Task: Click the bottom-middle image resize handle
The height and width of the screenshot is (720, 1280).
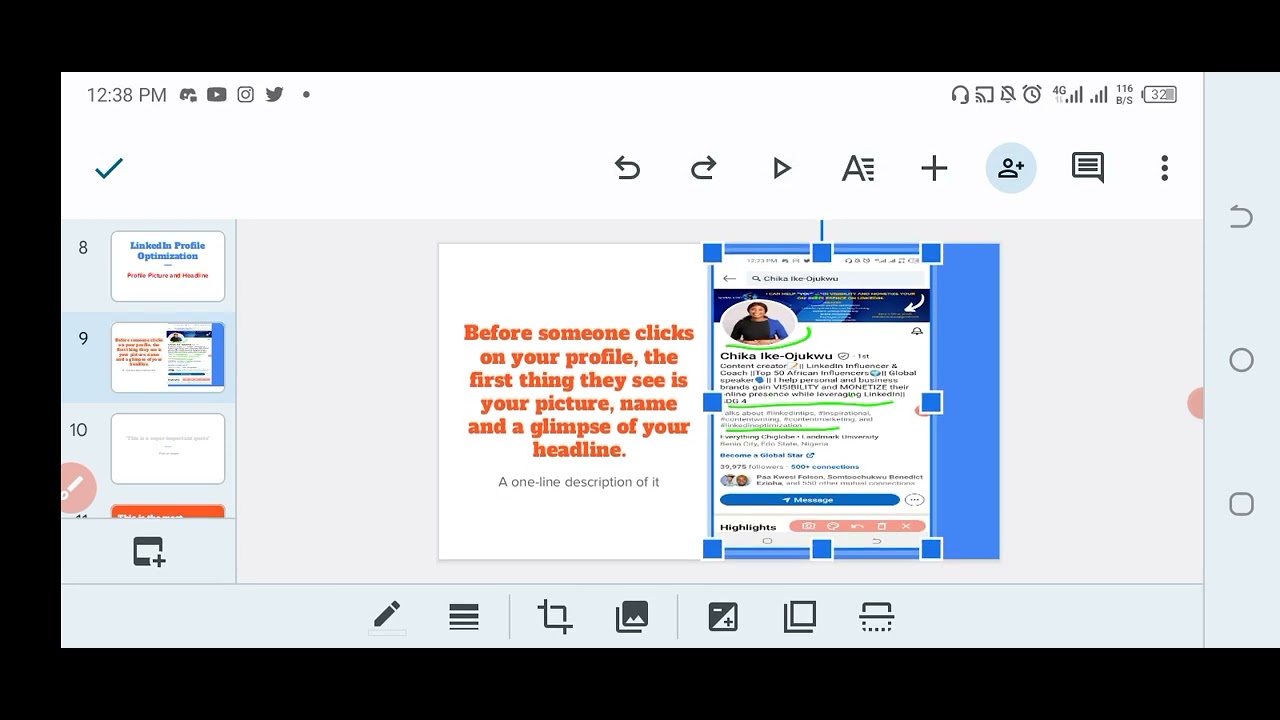Action: click(x=822, y=549)
